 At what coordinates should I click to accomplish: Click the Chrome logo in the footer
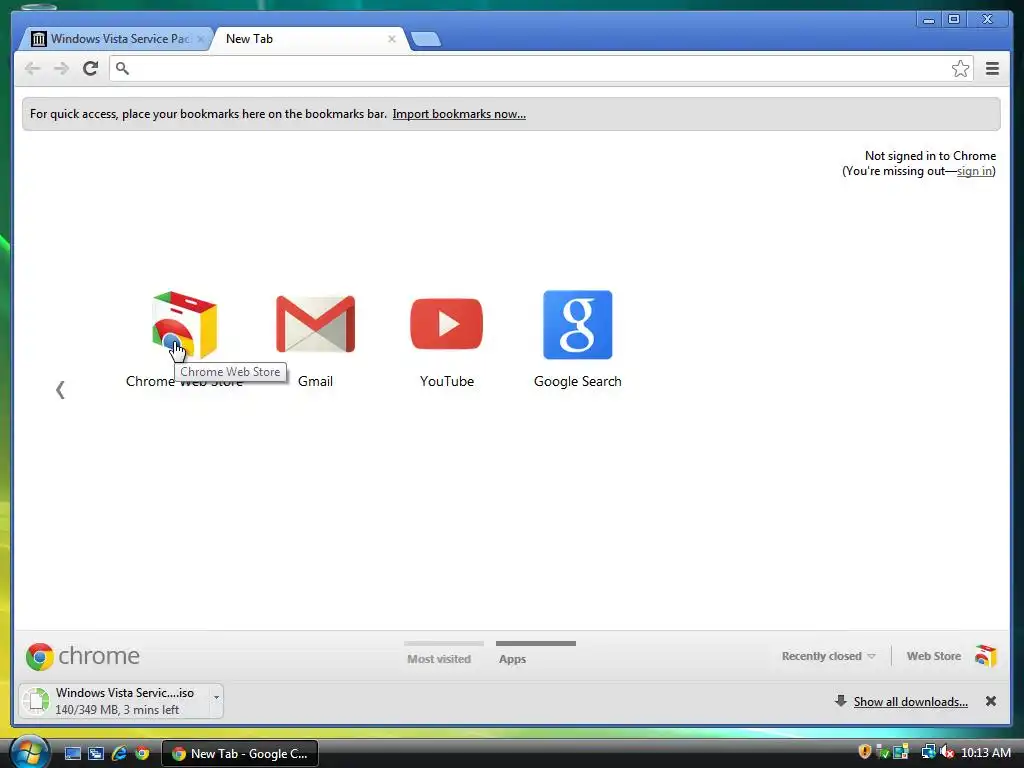tap(82, 656)
